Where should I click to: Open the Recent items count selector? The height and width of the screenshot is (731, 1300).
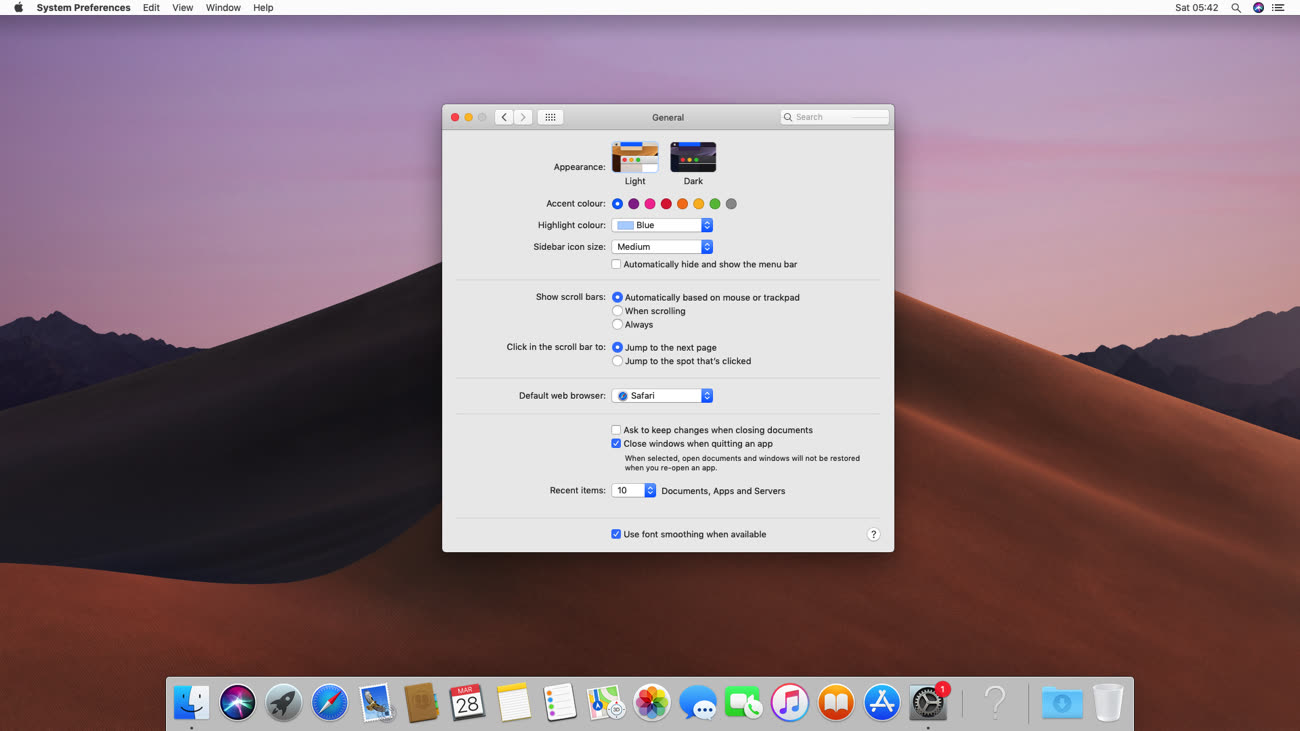click(x=634, y=491)
